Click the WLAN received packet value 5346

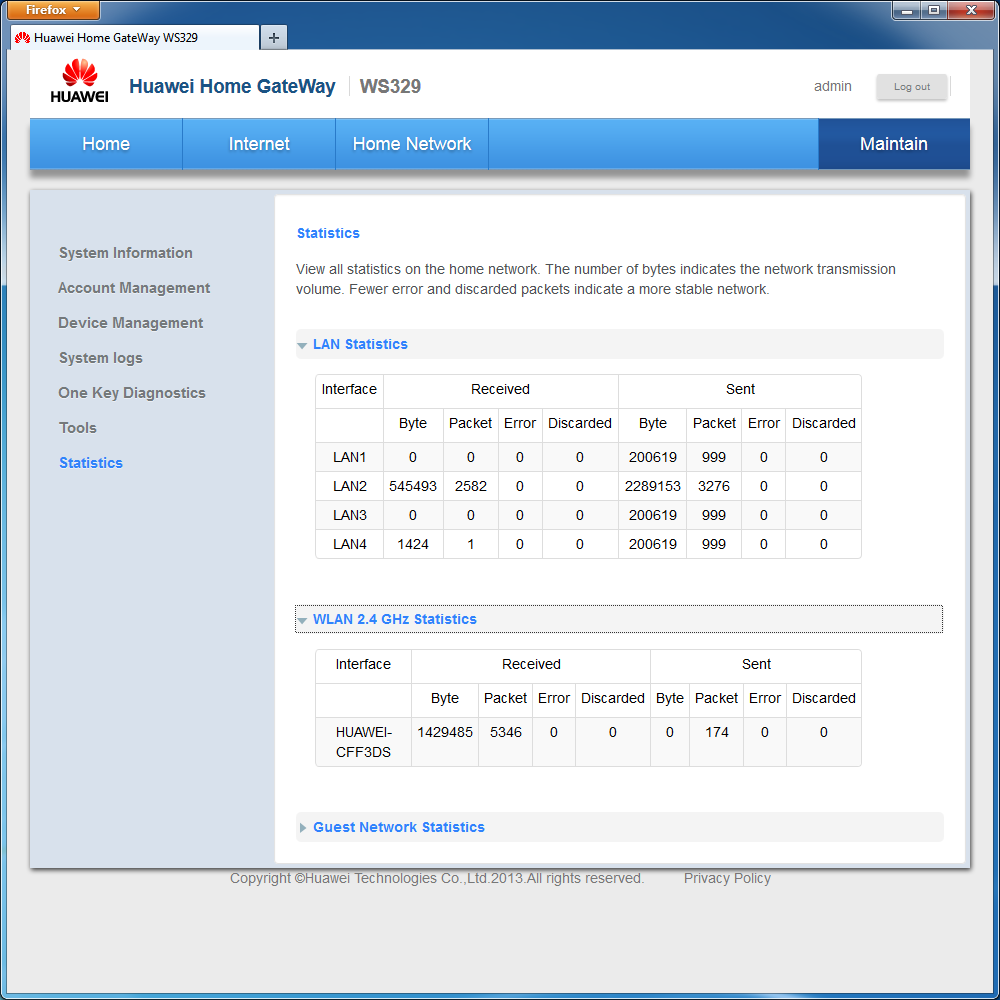tap(506, 733)
